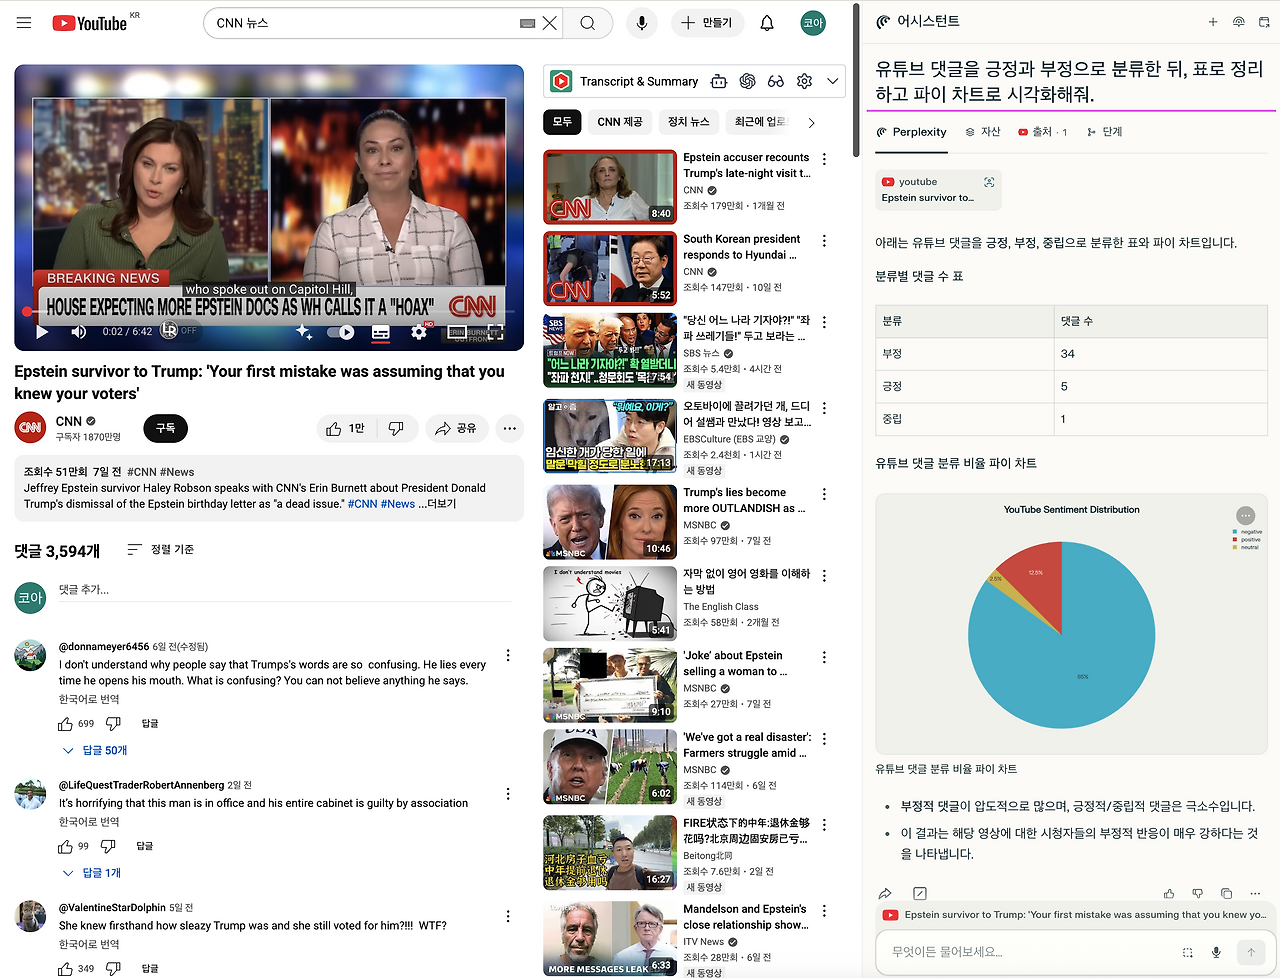The height and width of the screenshot is (978, 1280).
Task: Open the youtube source card in assistant
Action: (x=938, y=190)
